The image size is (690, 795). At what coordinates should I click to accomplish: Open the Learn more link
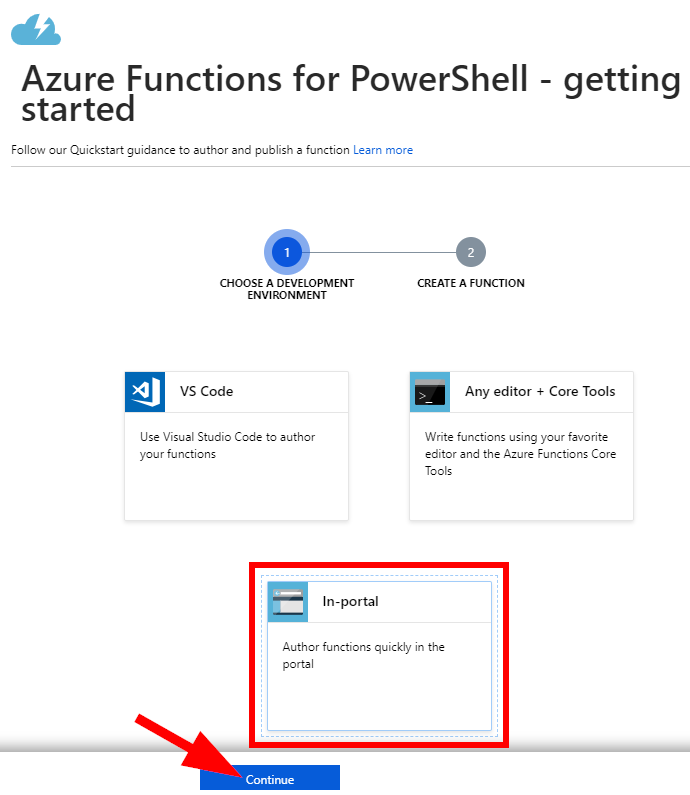tap(383, 150)
